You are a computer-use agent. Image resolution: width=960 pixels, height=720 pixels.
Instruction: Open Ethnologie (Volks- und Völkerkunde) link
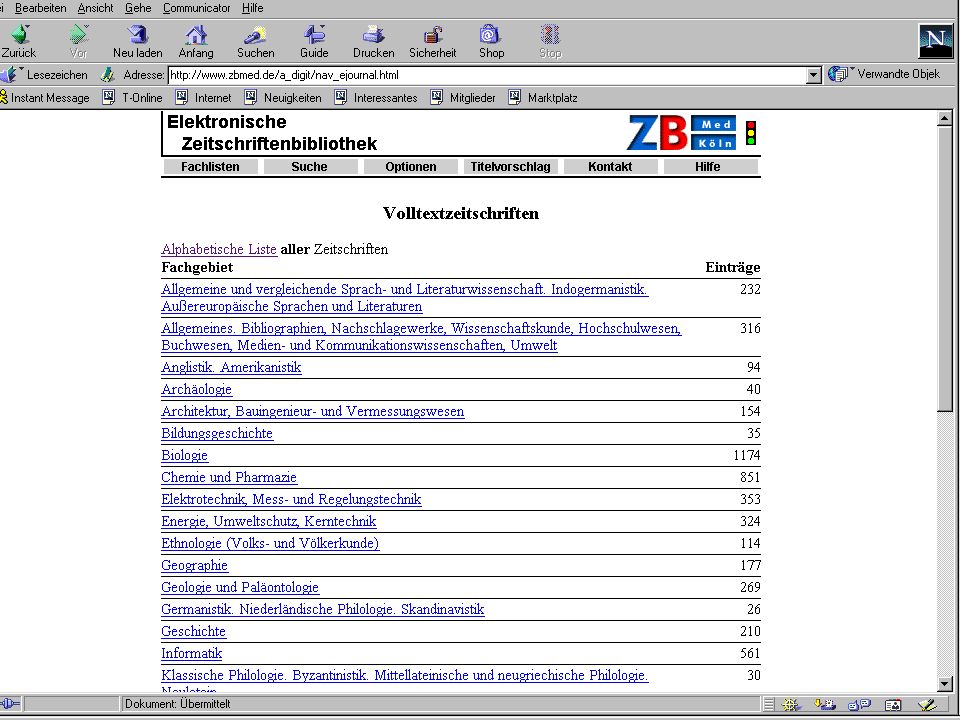(270, 544)
